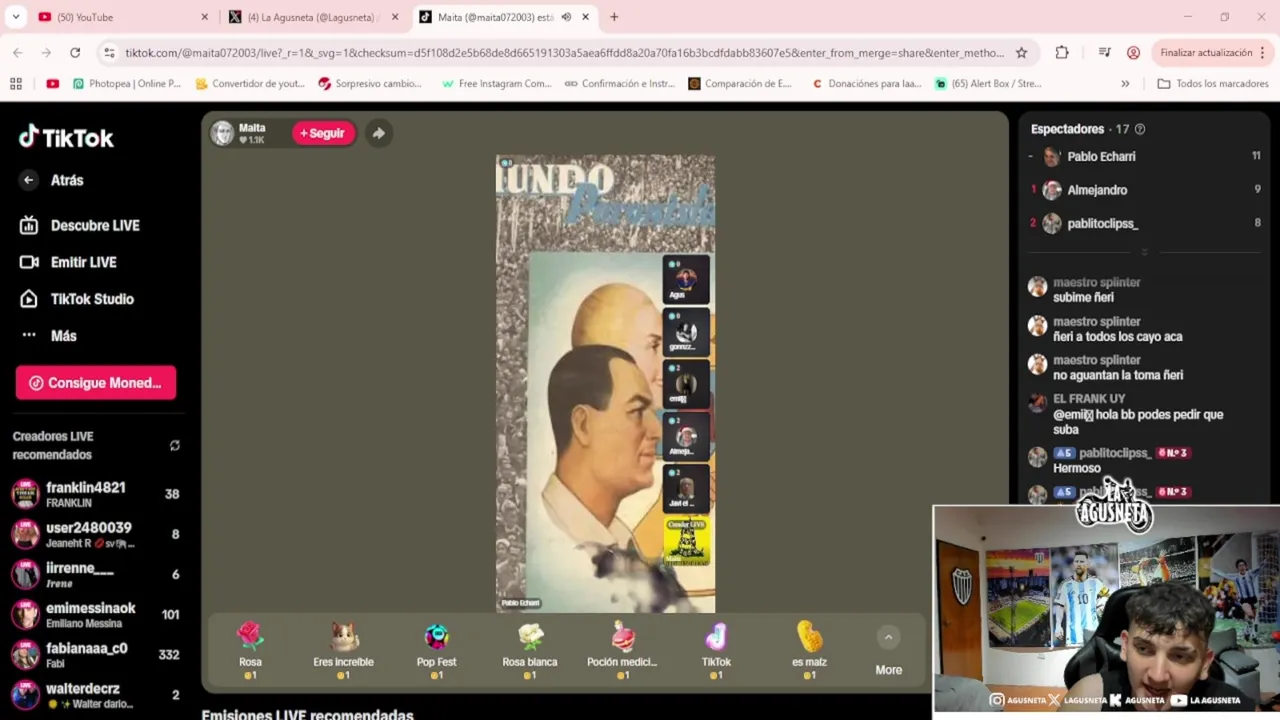Go back with Atrás arrow
Screen dimensions: 1280x720
pyautogui.click(x=28, y=180)
